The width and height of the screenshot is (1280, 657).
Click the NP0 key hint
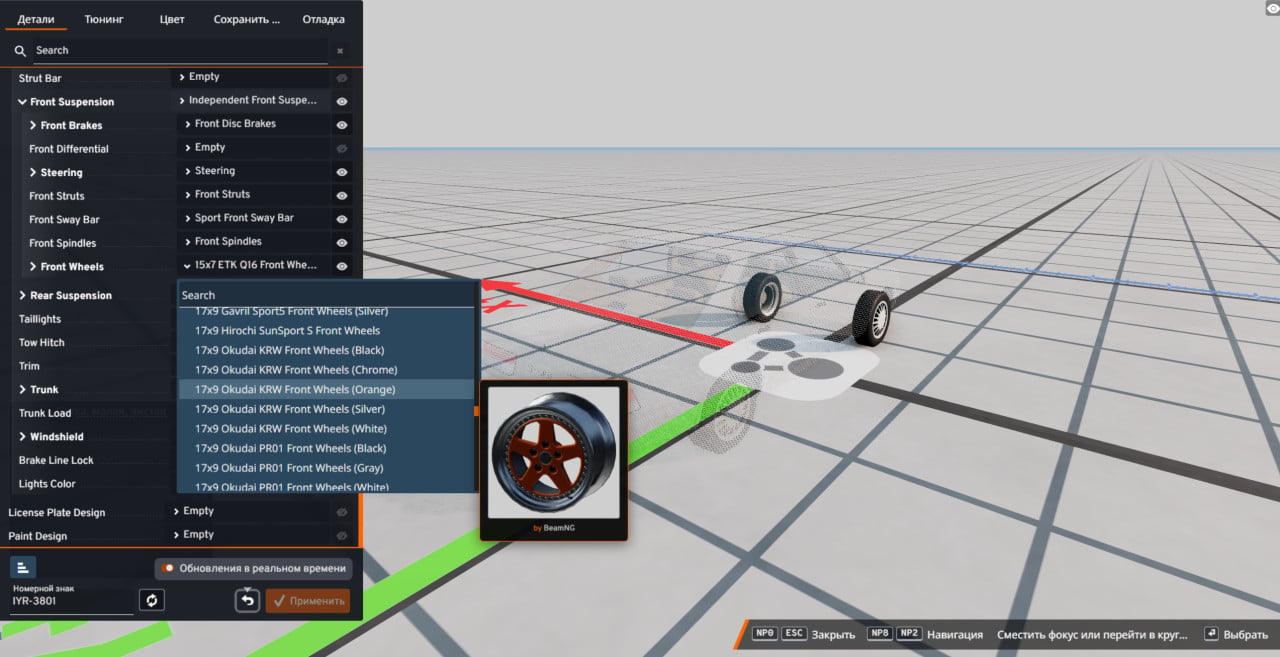pyautogui.click(x=765, y=634)
